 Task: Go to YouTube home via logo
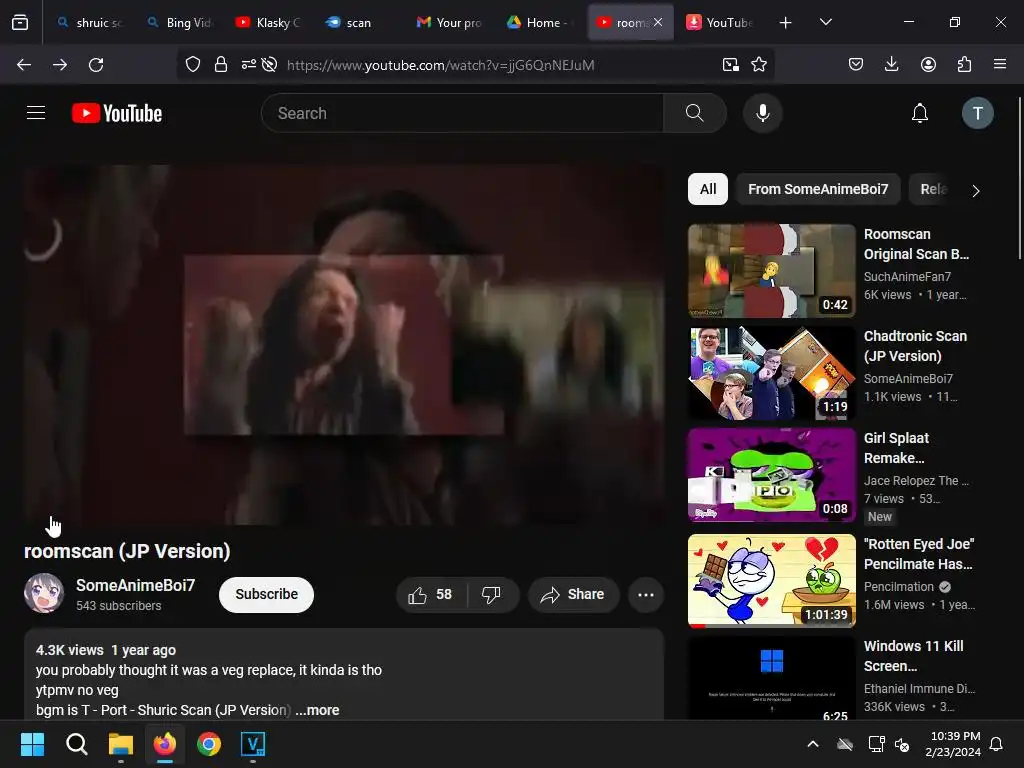point(117,113)
